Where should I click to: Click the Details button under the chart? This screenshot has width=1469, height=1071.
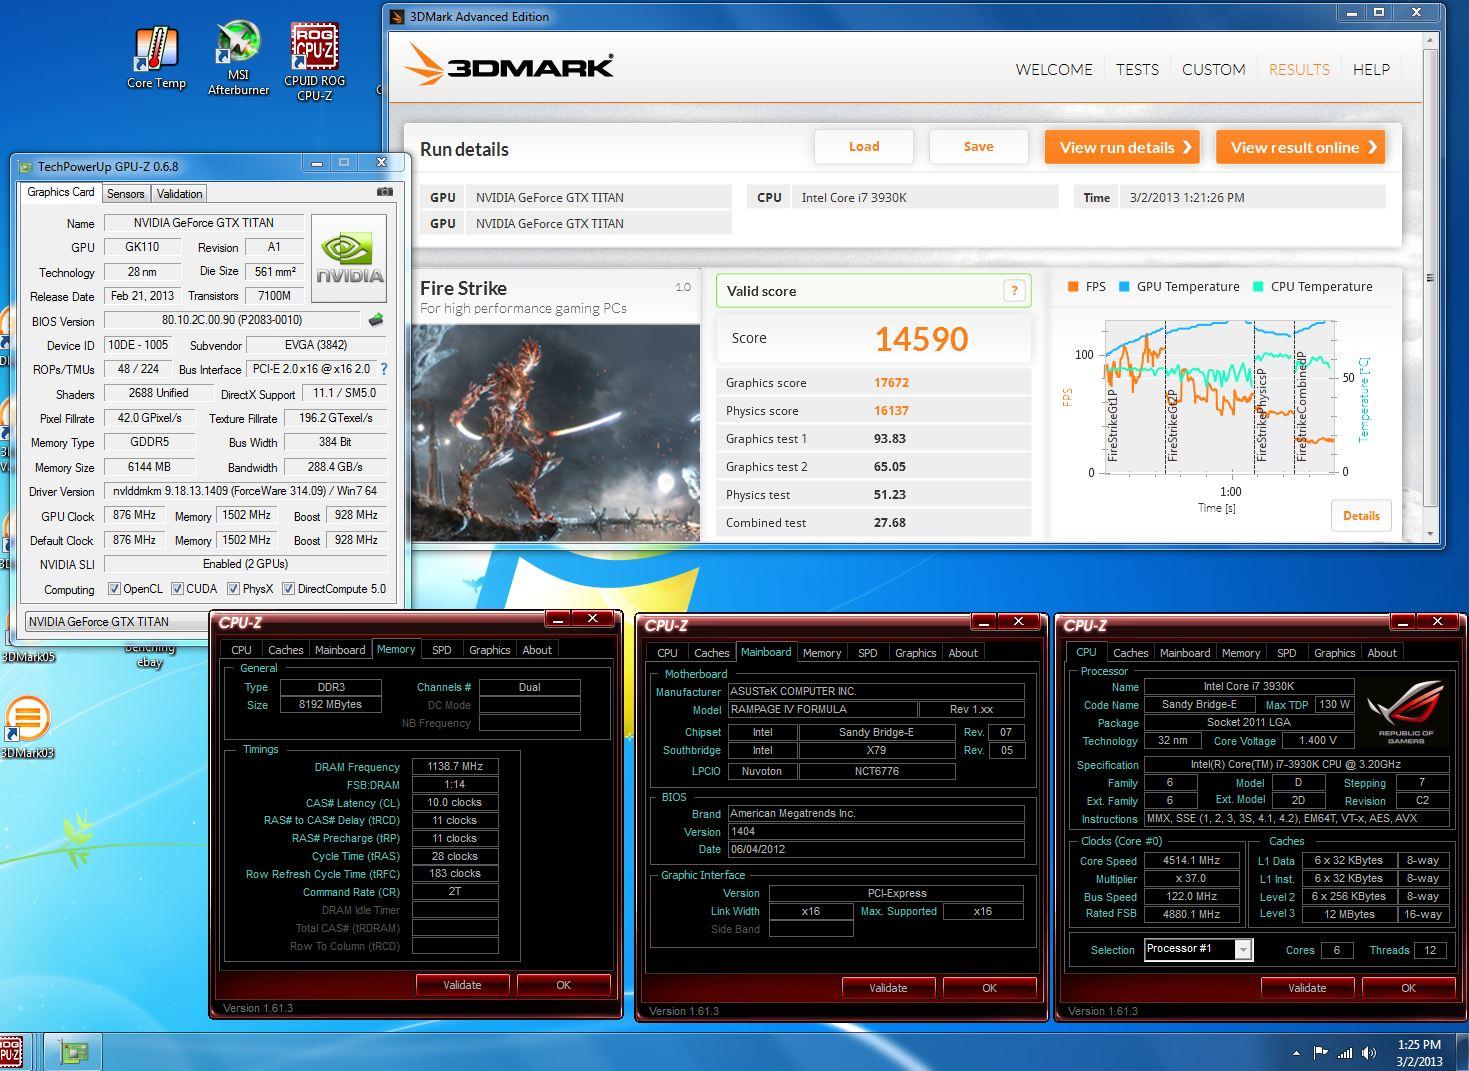[1361, 516]
